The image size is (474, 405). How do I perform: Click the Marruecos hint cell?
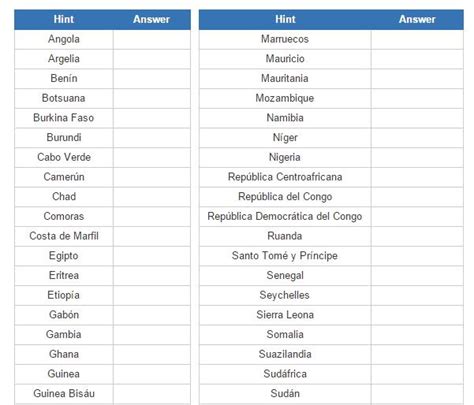[285, 39]
